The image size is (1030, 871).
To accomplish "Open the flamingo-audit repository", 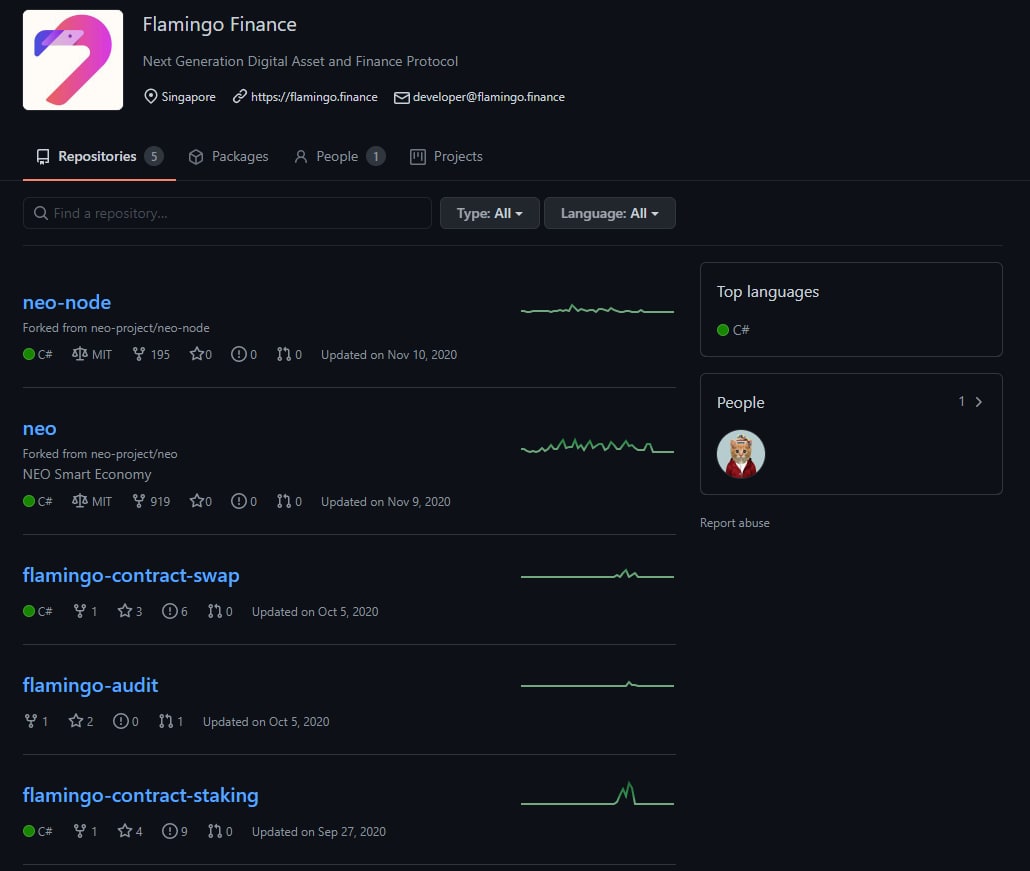I will [x=91, y=685].
